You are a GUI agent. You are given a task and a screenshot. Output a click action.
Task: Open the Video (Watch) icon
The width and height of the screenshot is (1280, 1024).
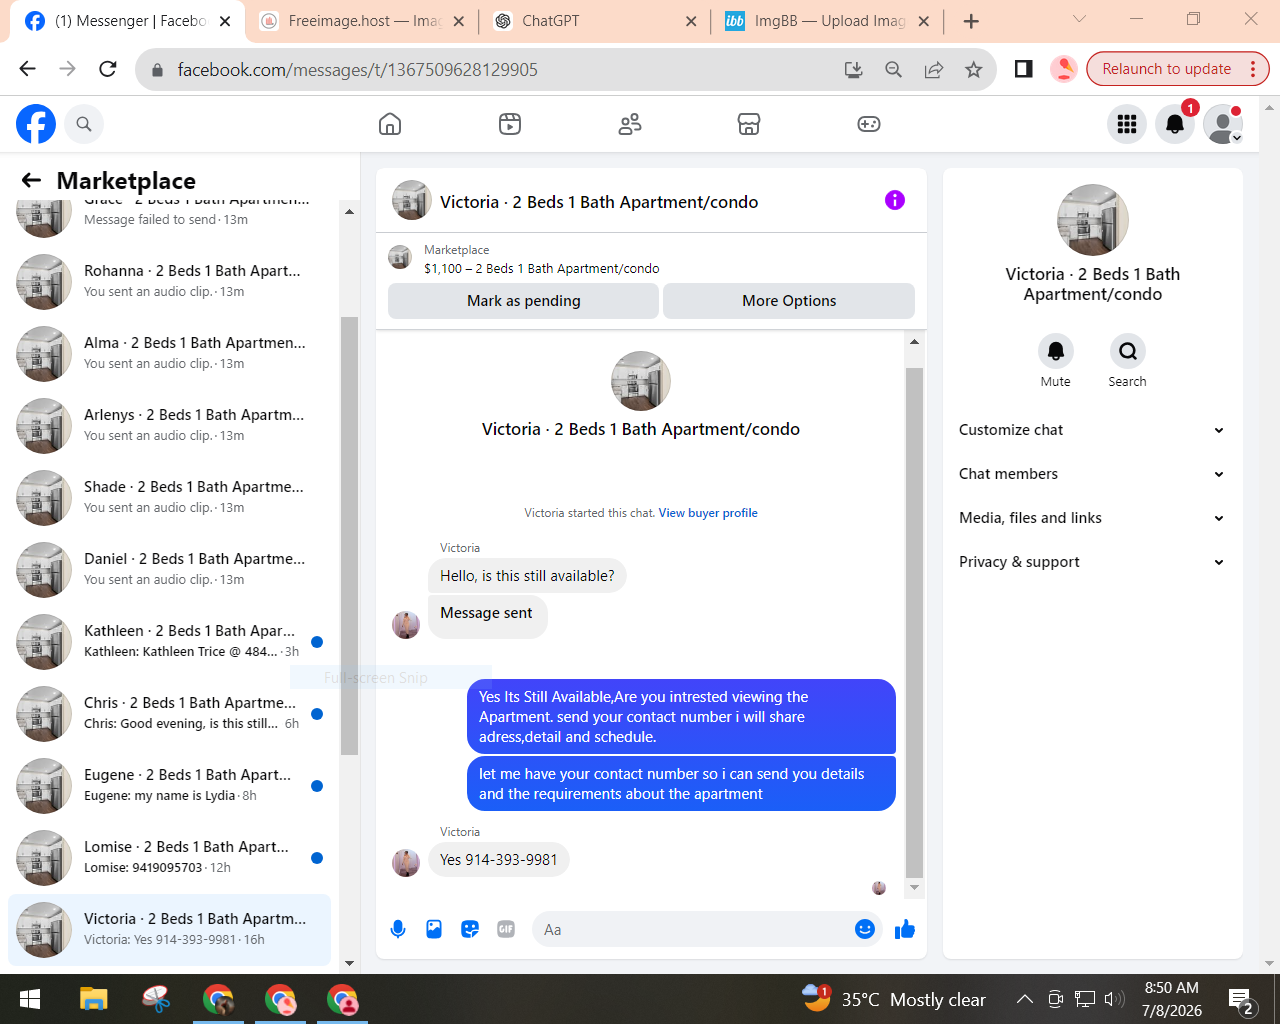point(510,124)
